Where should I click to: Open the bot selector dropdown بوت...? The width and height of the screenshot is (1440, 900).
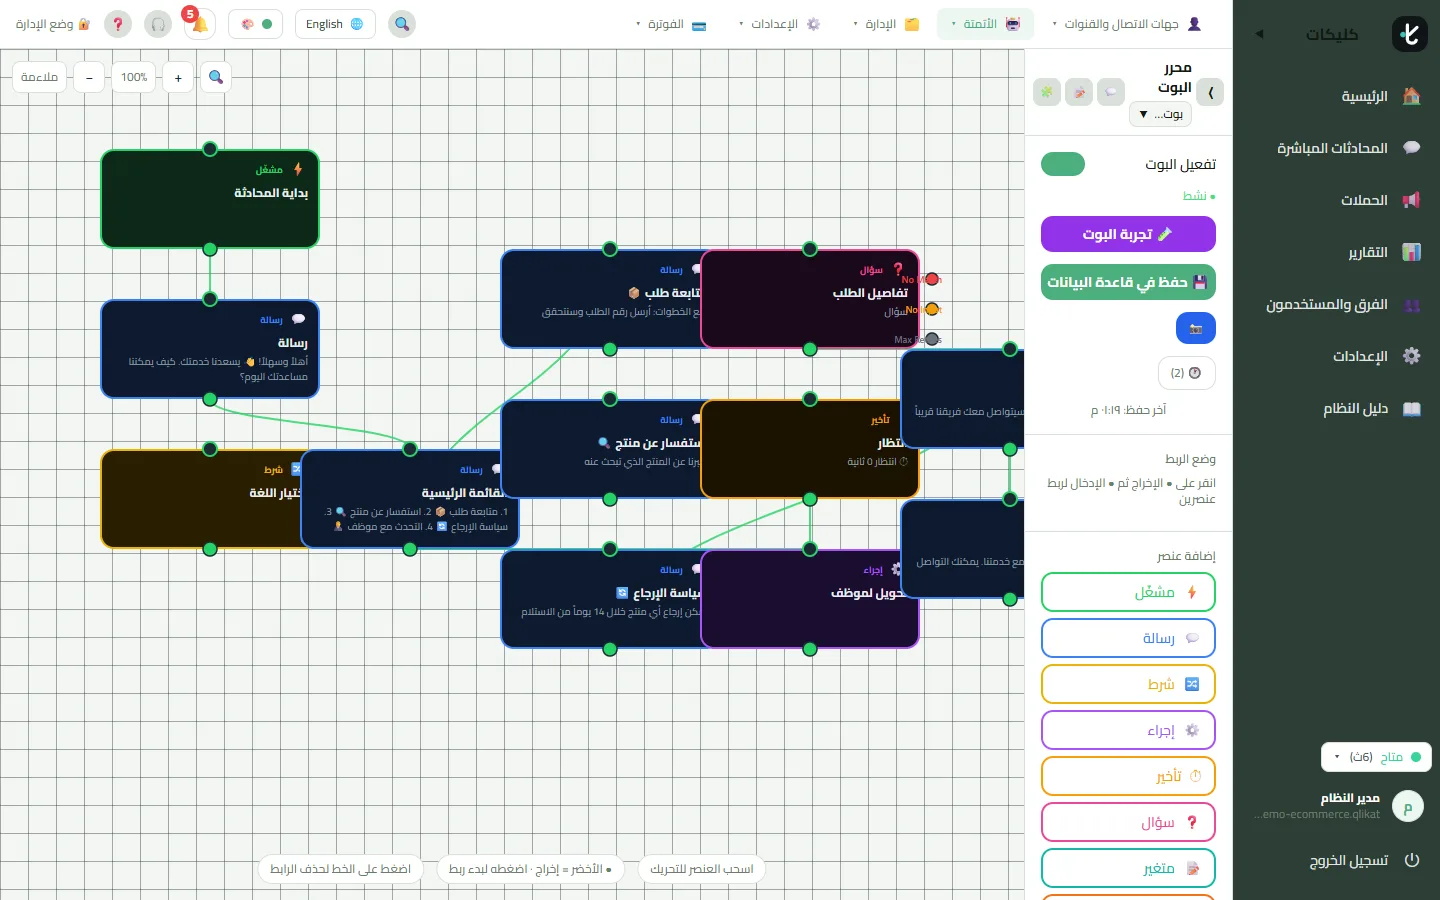pyautogui.click(x=1160, y=114)
